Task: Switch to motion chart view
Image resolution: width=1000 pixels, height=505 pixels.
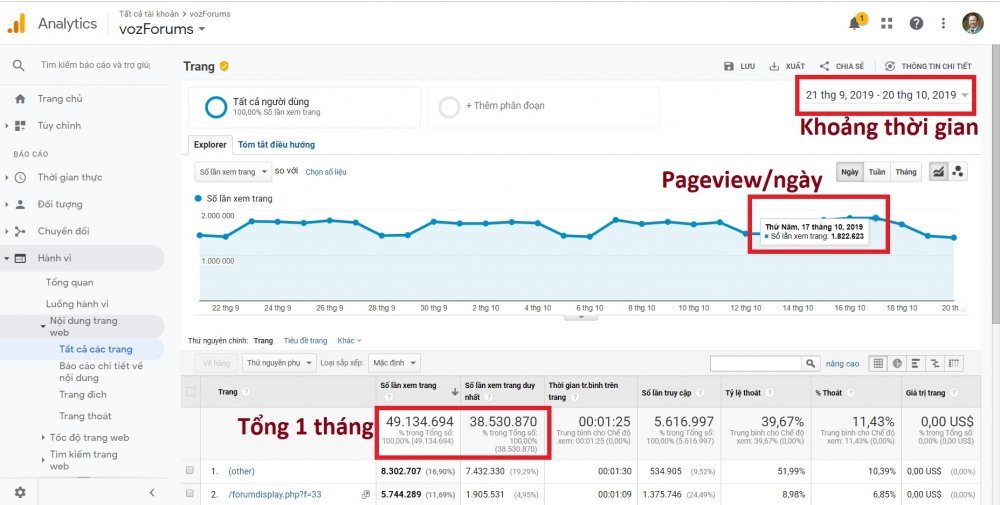Action: point(957,172)
